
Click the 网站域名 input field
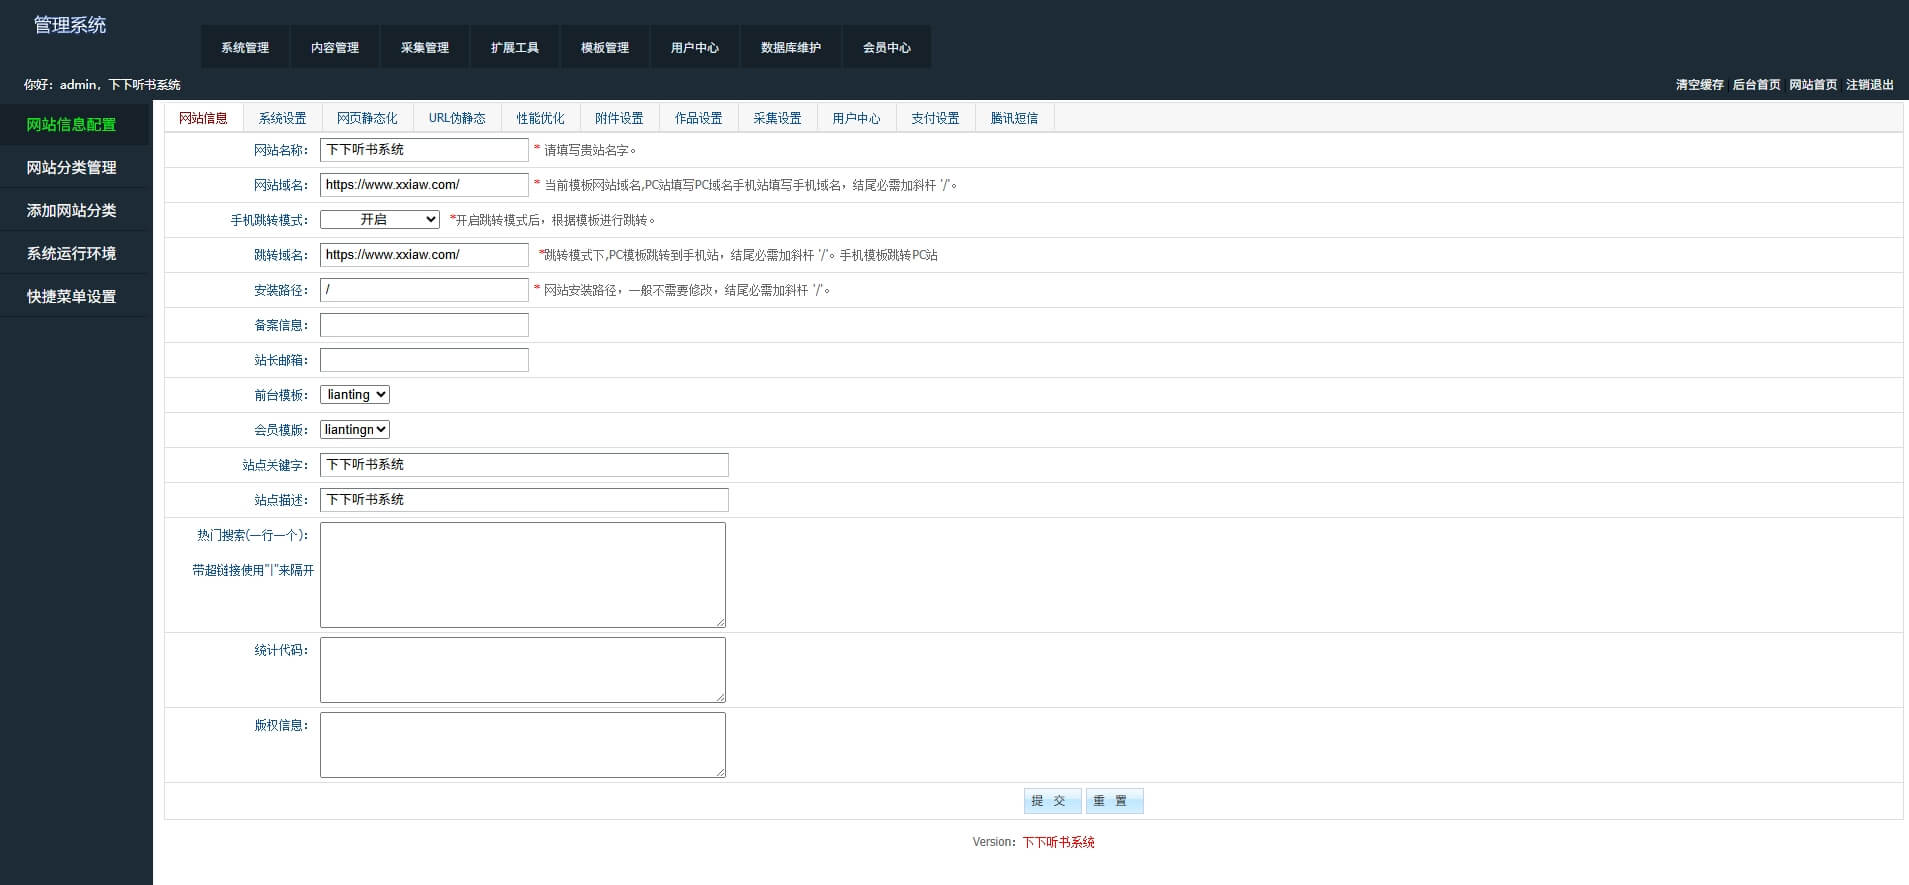(x=424, y=185)
